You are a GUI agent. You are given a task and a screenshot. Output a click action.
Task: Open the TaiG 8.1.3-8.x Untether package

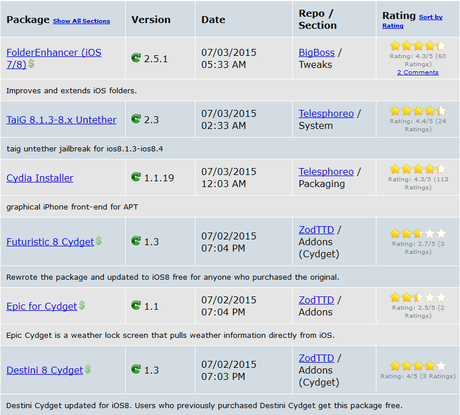(61, 120)
